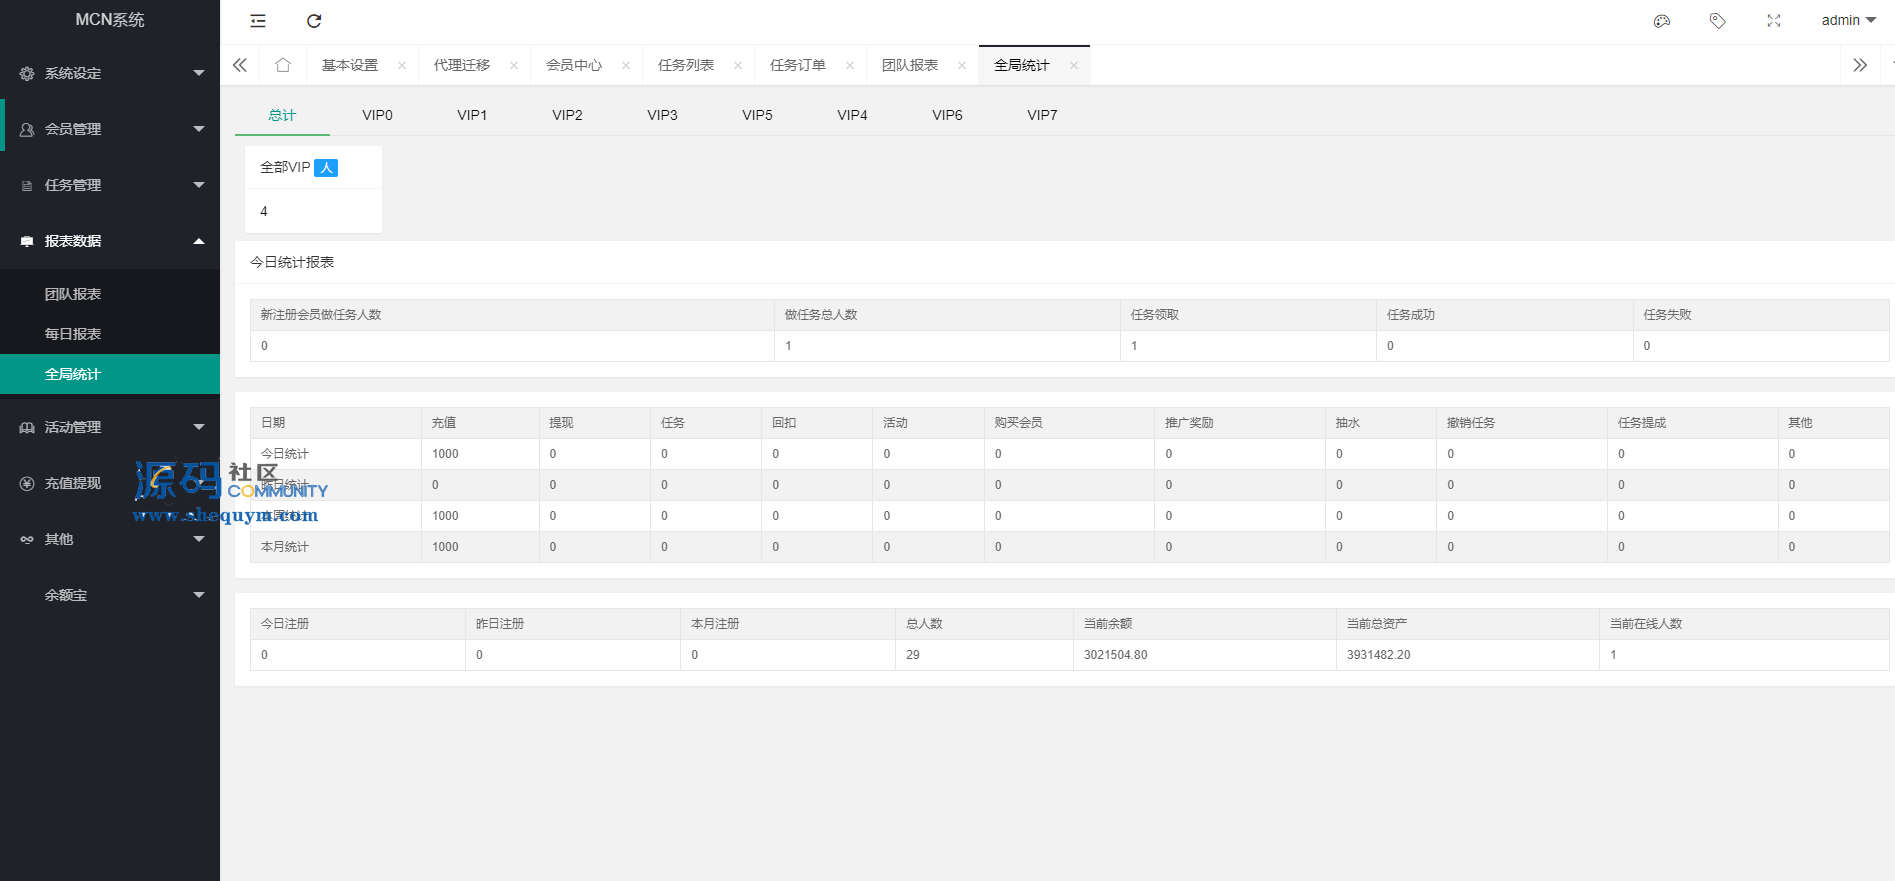Image resolution: width=1895 pixels, height=881 pixels.
Task: Switch to the 任务订单 tab
Action: tap(798, 65)
